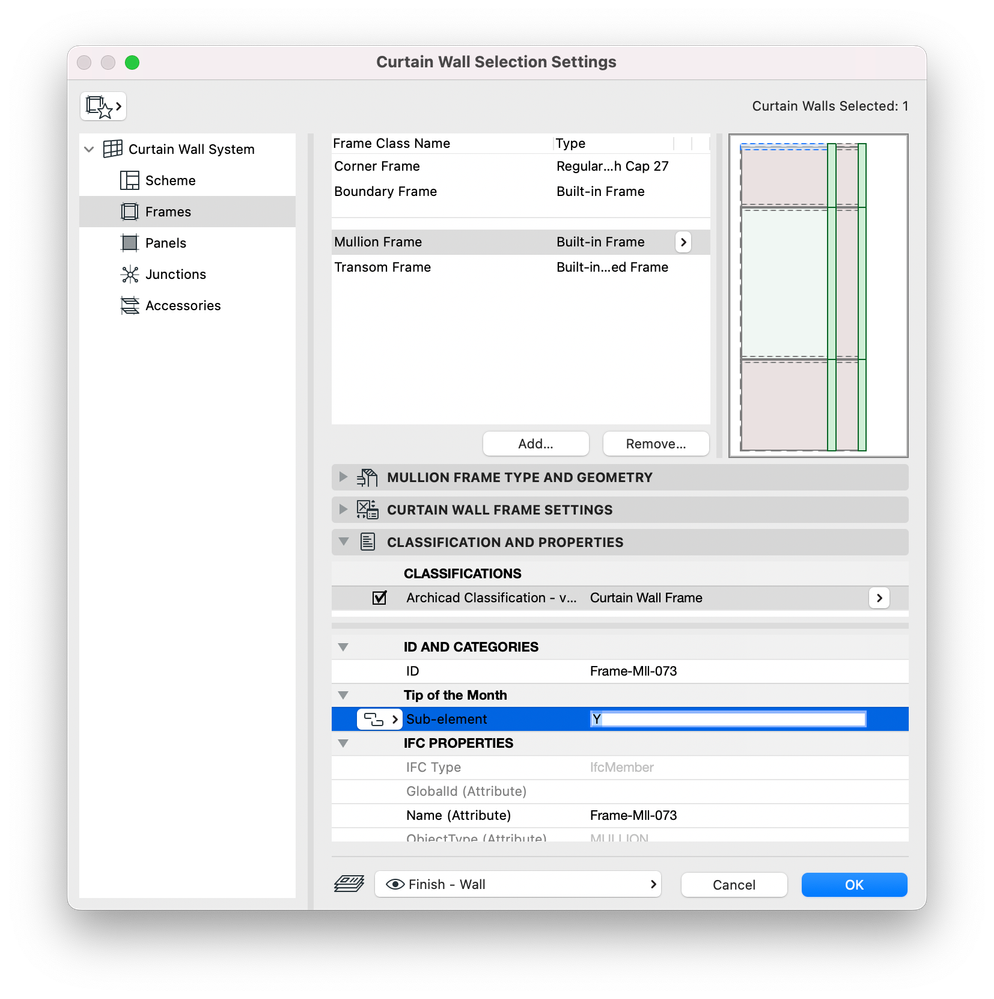Screen dimensions: 994x999
Task: Select the Transom Frame row
Action: (x=521, y=267)
